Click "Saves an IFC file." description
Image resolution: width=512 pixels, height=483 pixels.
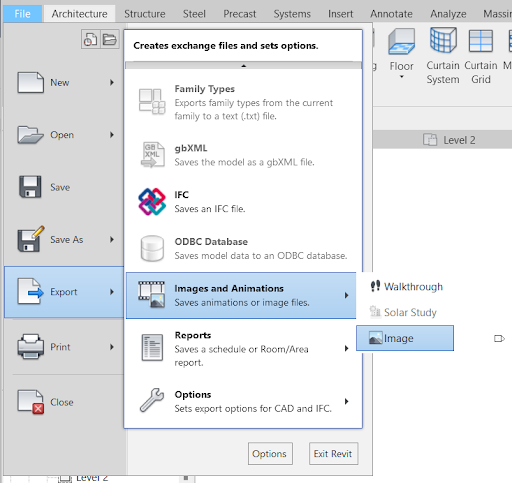(210, 209)
